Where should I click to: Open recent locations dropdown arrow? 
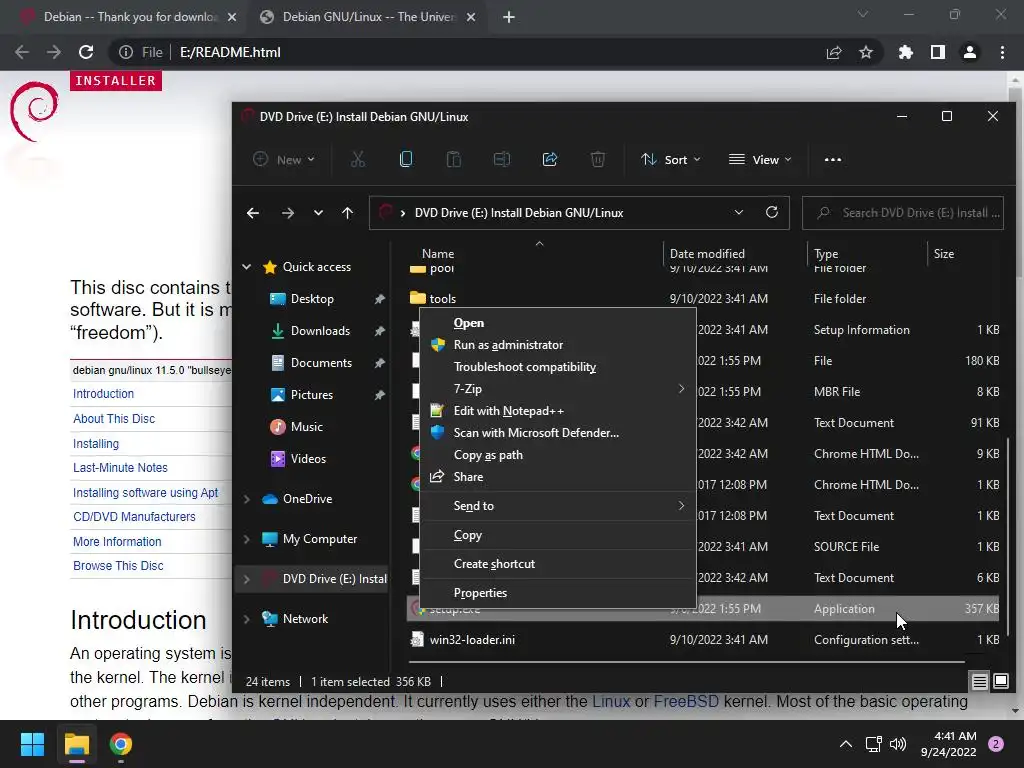(x=318, y=213)
